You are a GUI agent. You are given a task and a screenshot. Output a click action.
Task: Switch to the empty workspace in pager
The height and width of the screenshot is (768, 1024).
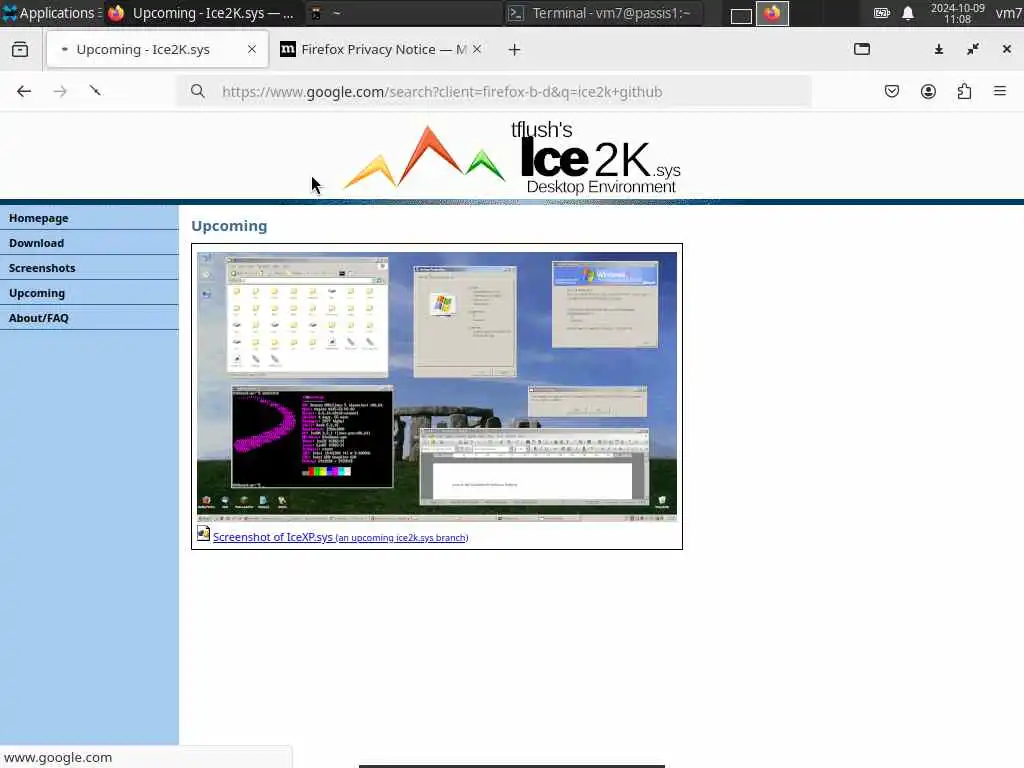tap(741, 16)
